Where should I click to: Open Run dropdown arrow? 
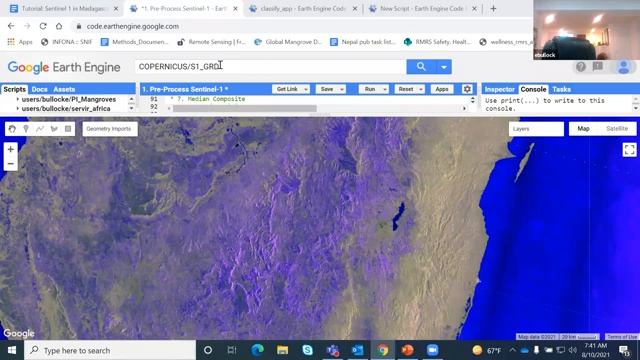pyautogui.click(x=384, y=89)
